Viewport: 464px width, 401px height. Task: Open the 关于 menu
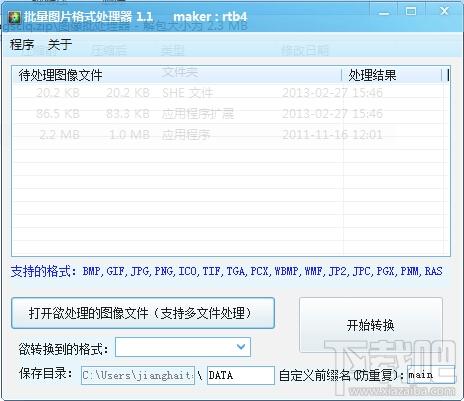point(60,44)
